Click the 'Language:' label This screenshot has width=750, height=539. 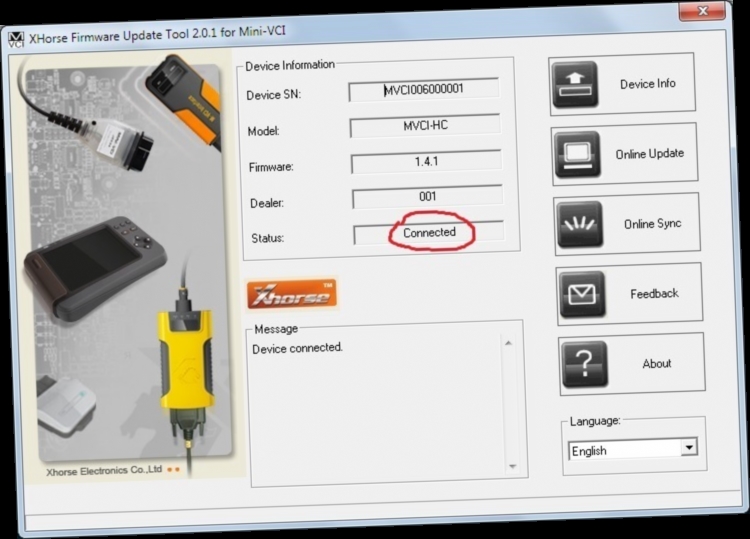[595, 421]
